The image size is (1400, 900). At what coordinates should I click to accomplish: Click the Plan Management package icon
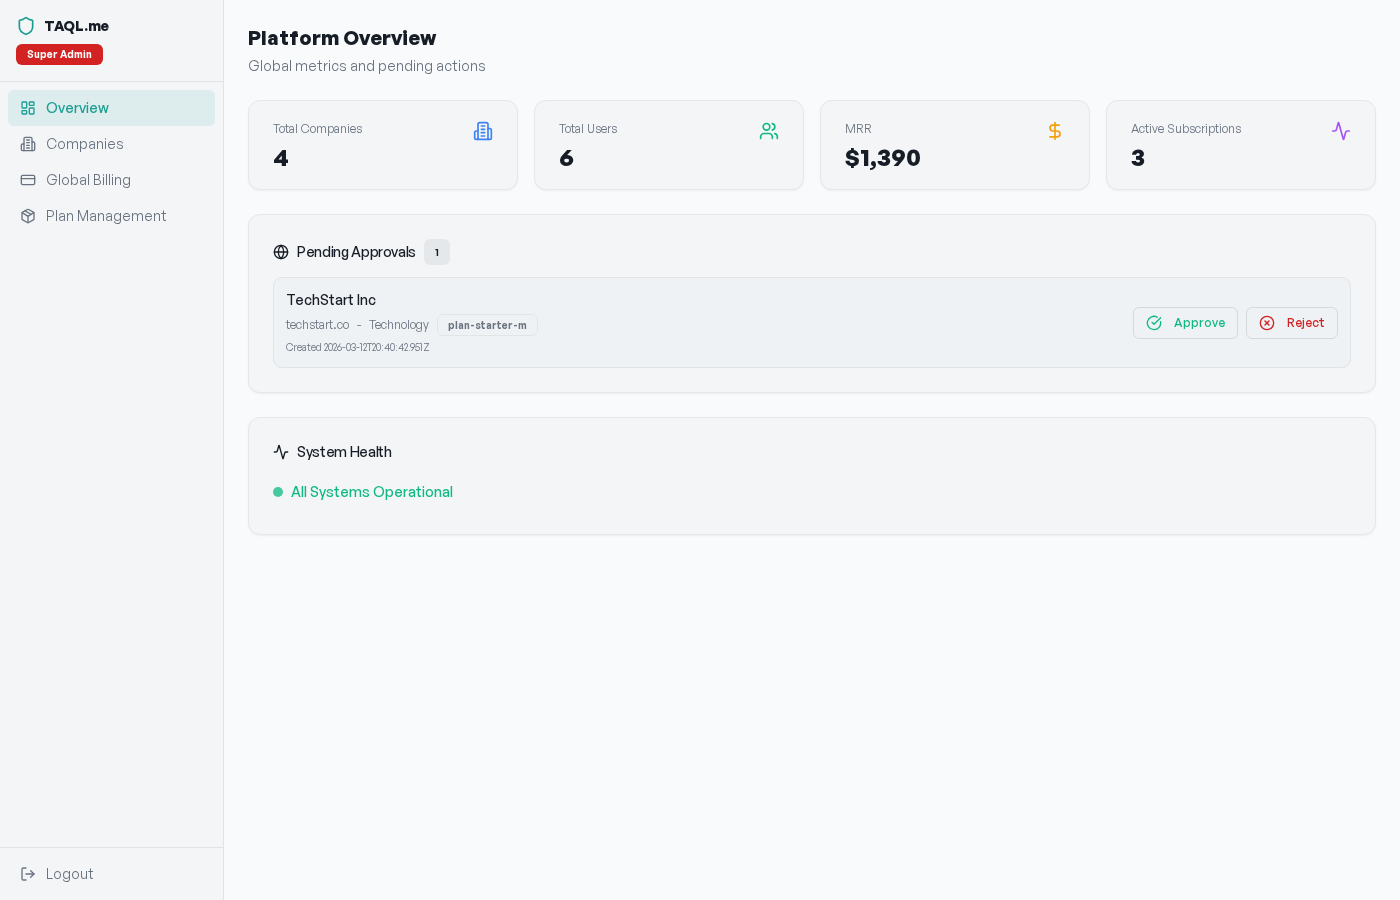(28, 215)
